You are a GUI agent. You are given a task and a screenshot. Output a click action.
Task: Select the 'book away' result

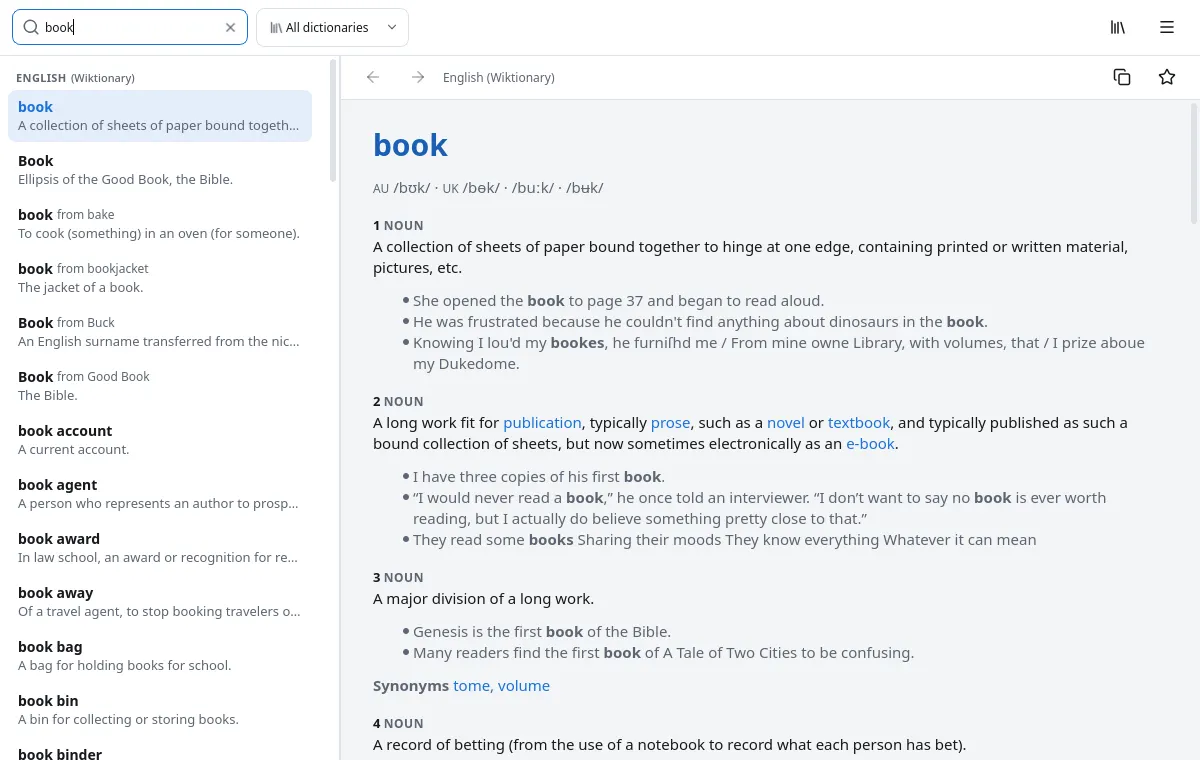pyautogui.click(x=160, y=602)
